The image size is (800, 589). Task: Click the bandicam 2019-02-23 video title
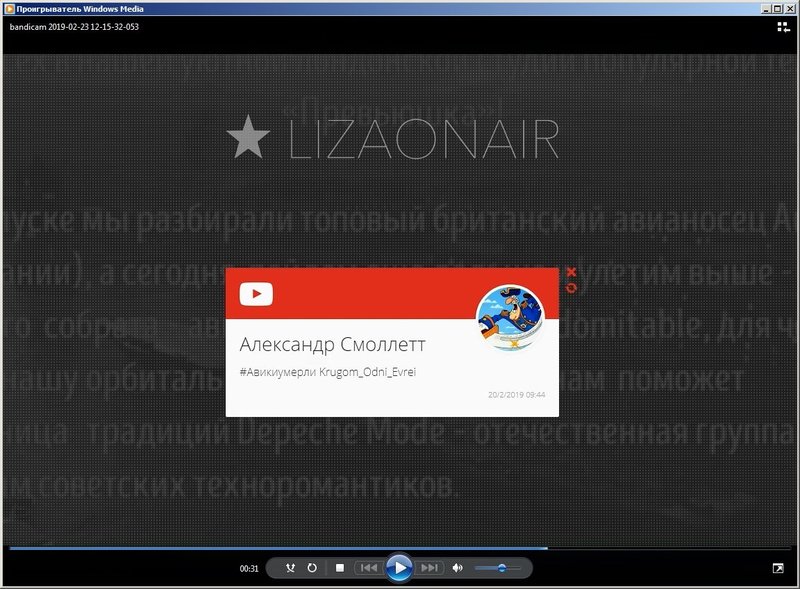coord(74,27)
